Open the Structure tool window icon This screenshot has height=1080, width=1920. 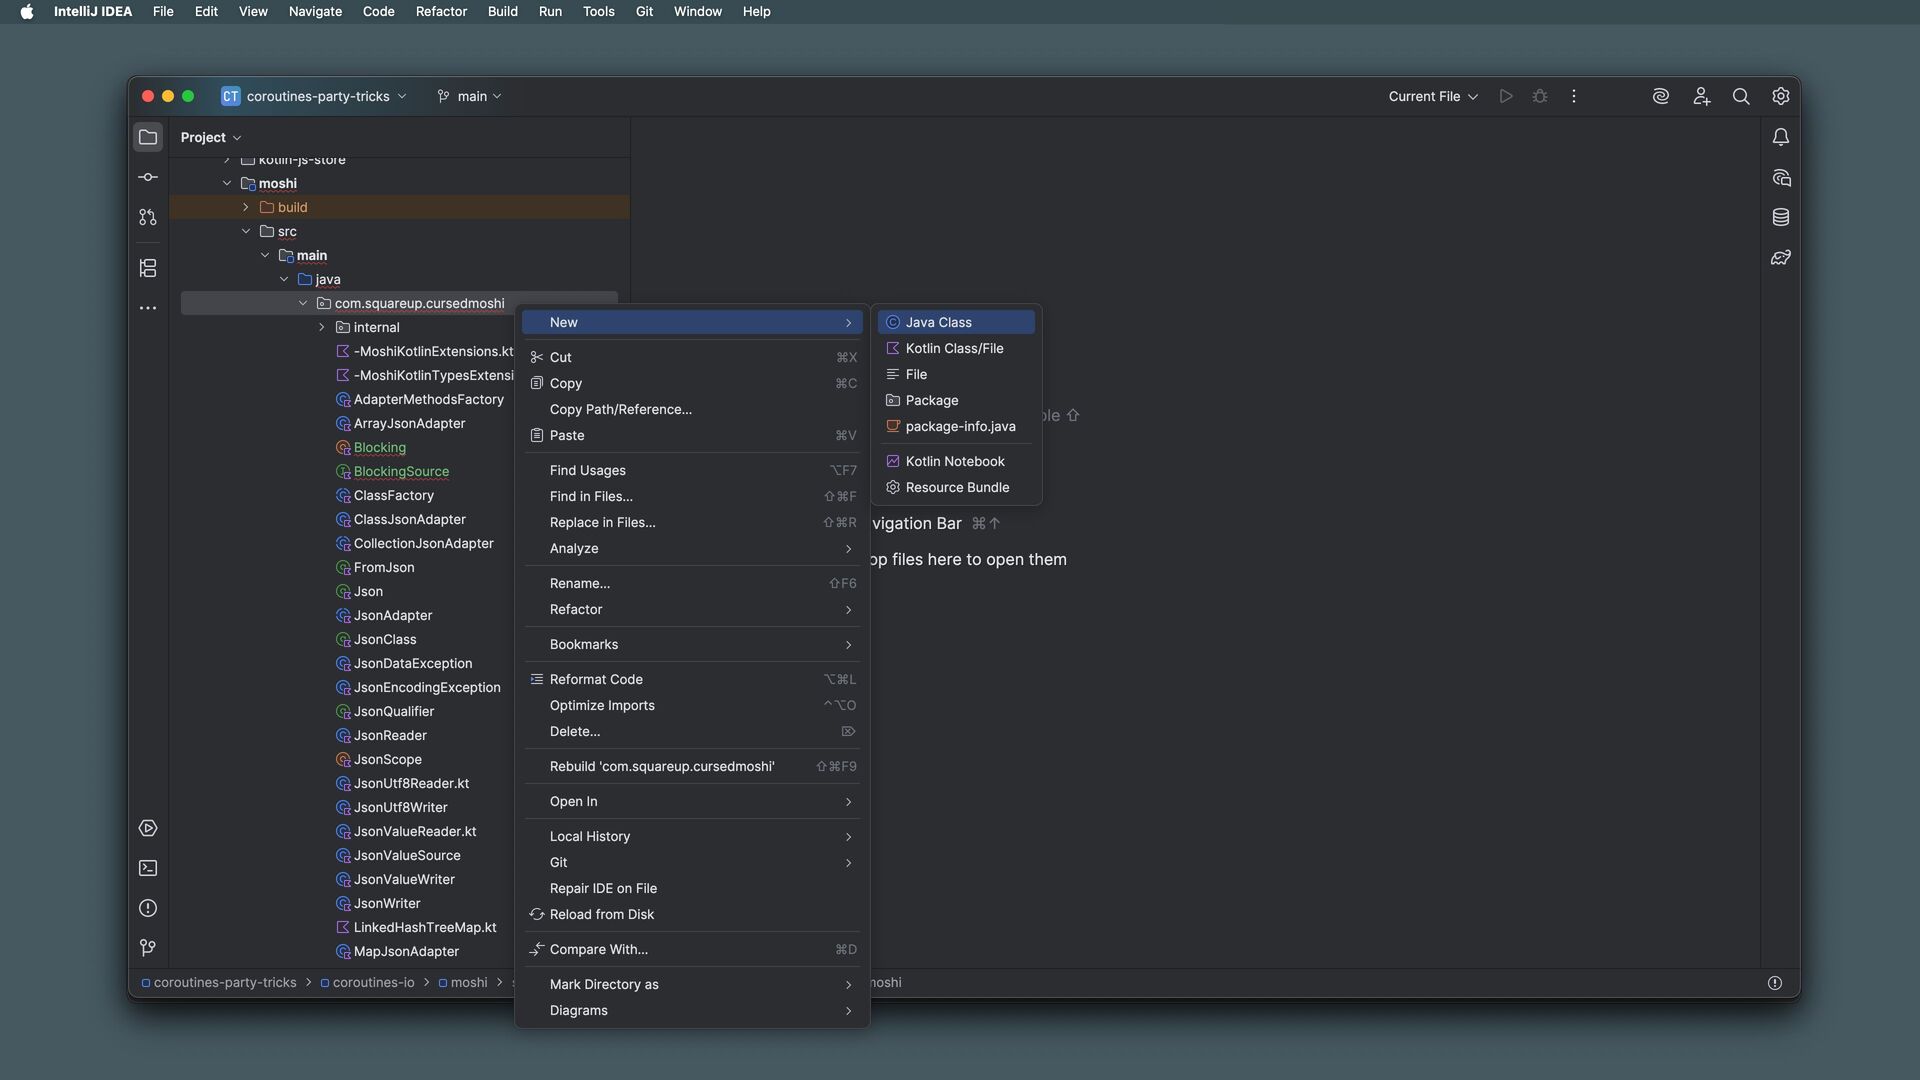tap(148, 268)
